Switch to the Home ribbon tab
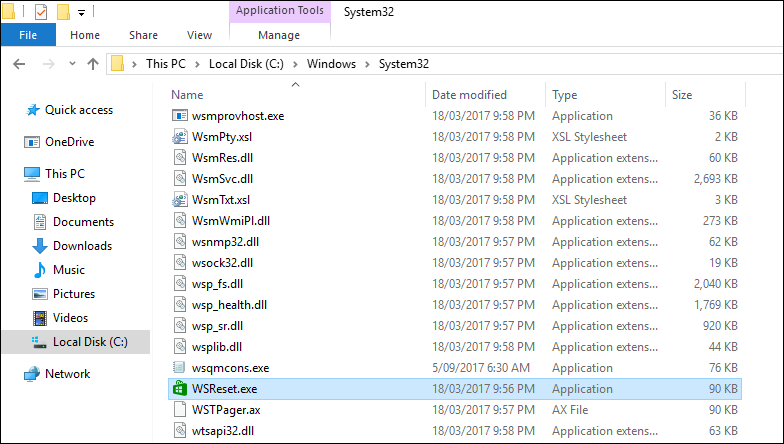 point(84,35)
